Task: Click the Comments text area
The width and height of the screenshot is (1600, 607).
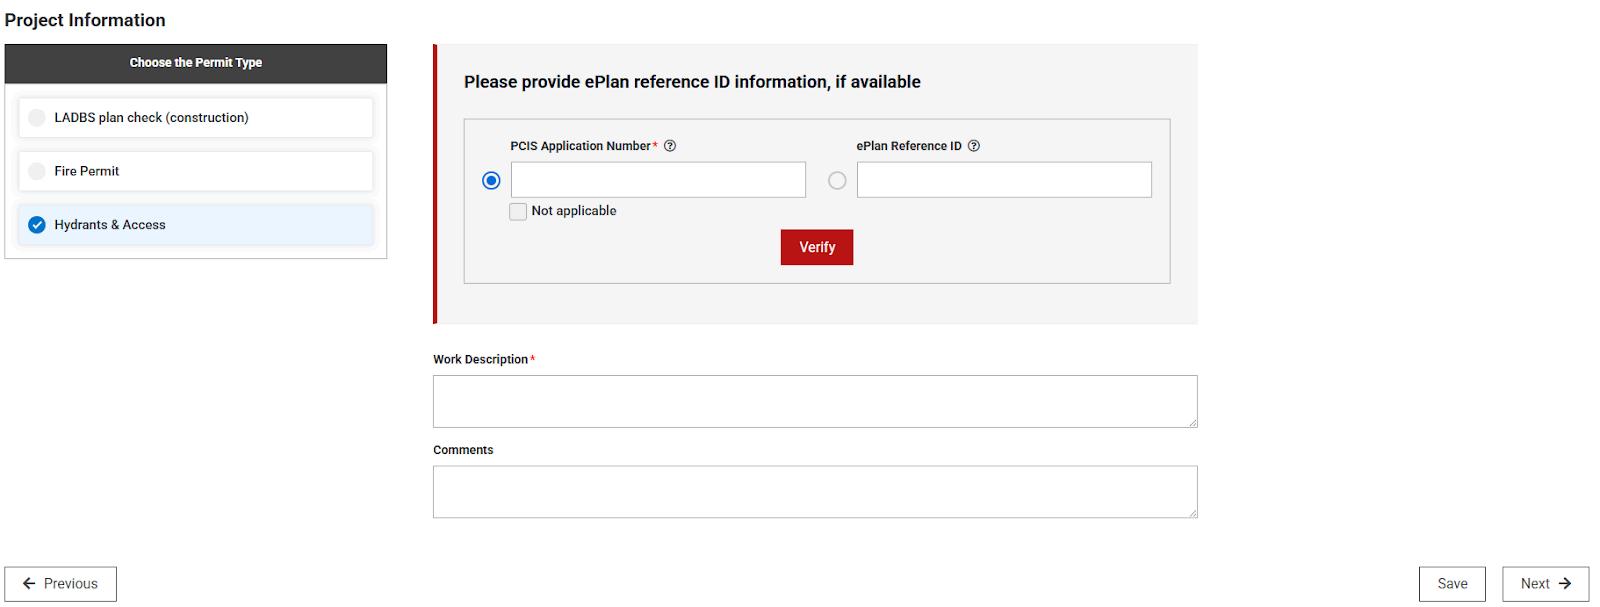Action: (814, 492)
